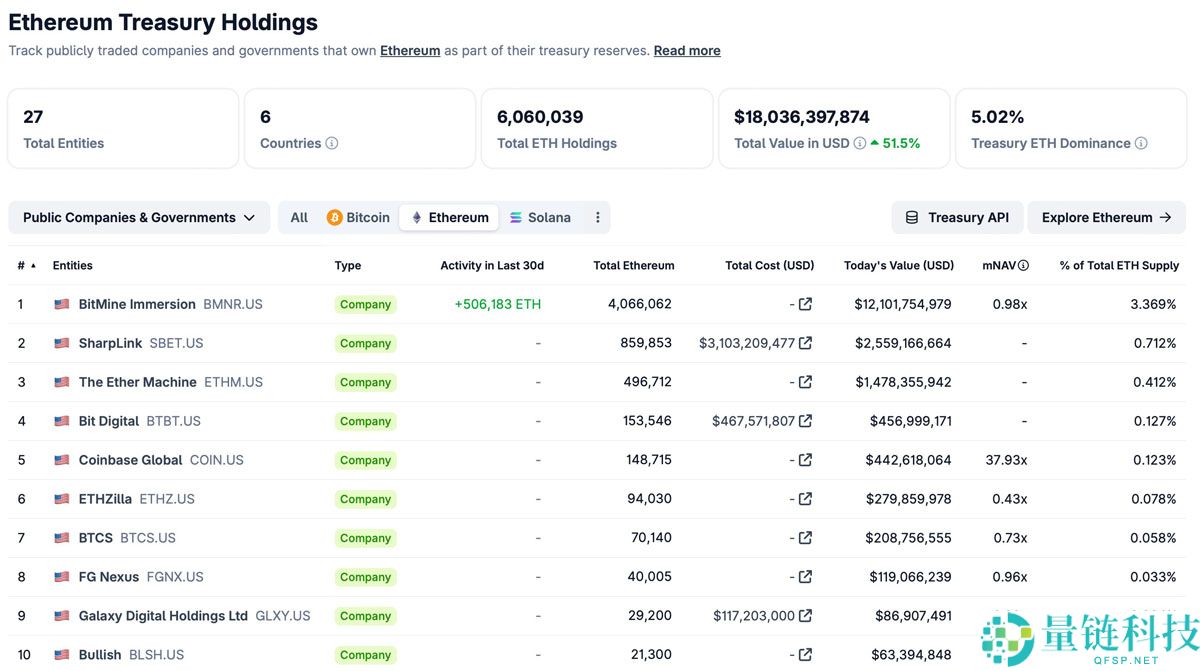Click 0.98x mNAV value for BitMine
This screenshot has height=671, width=1200.
coord(1010,304)
